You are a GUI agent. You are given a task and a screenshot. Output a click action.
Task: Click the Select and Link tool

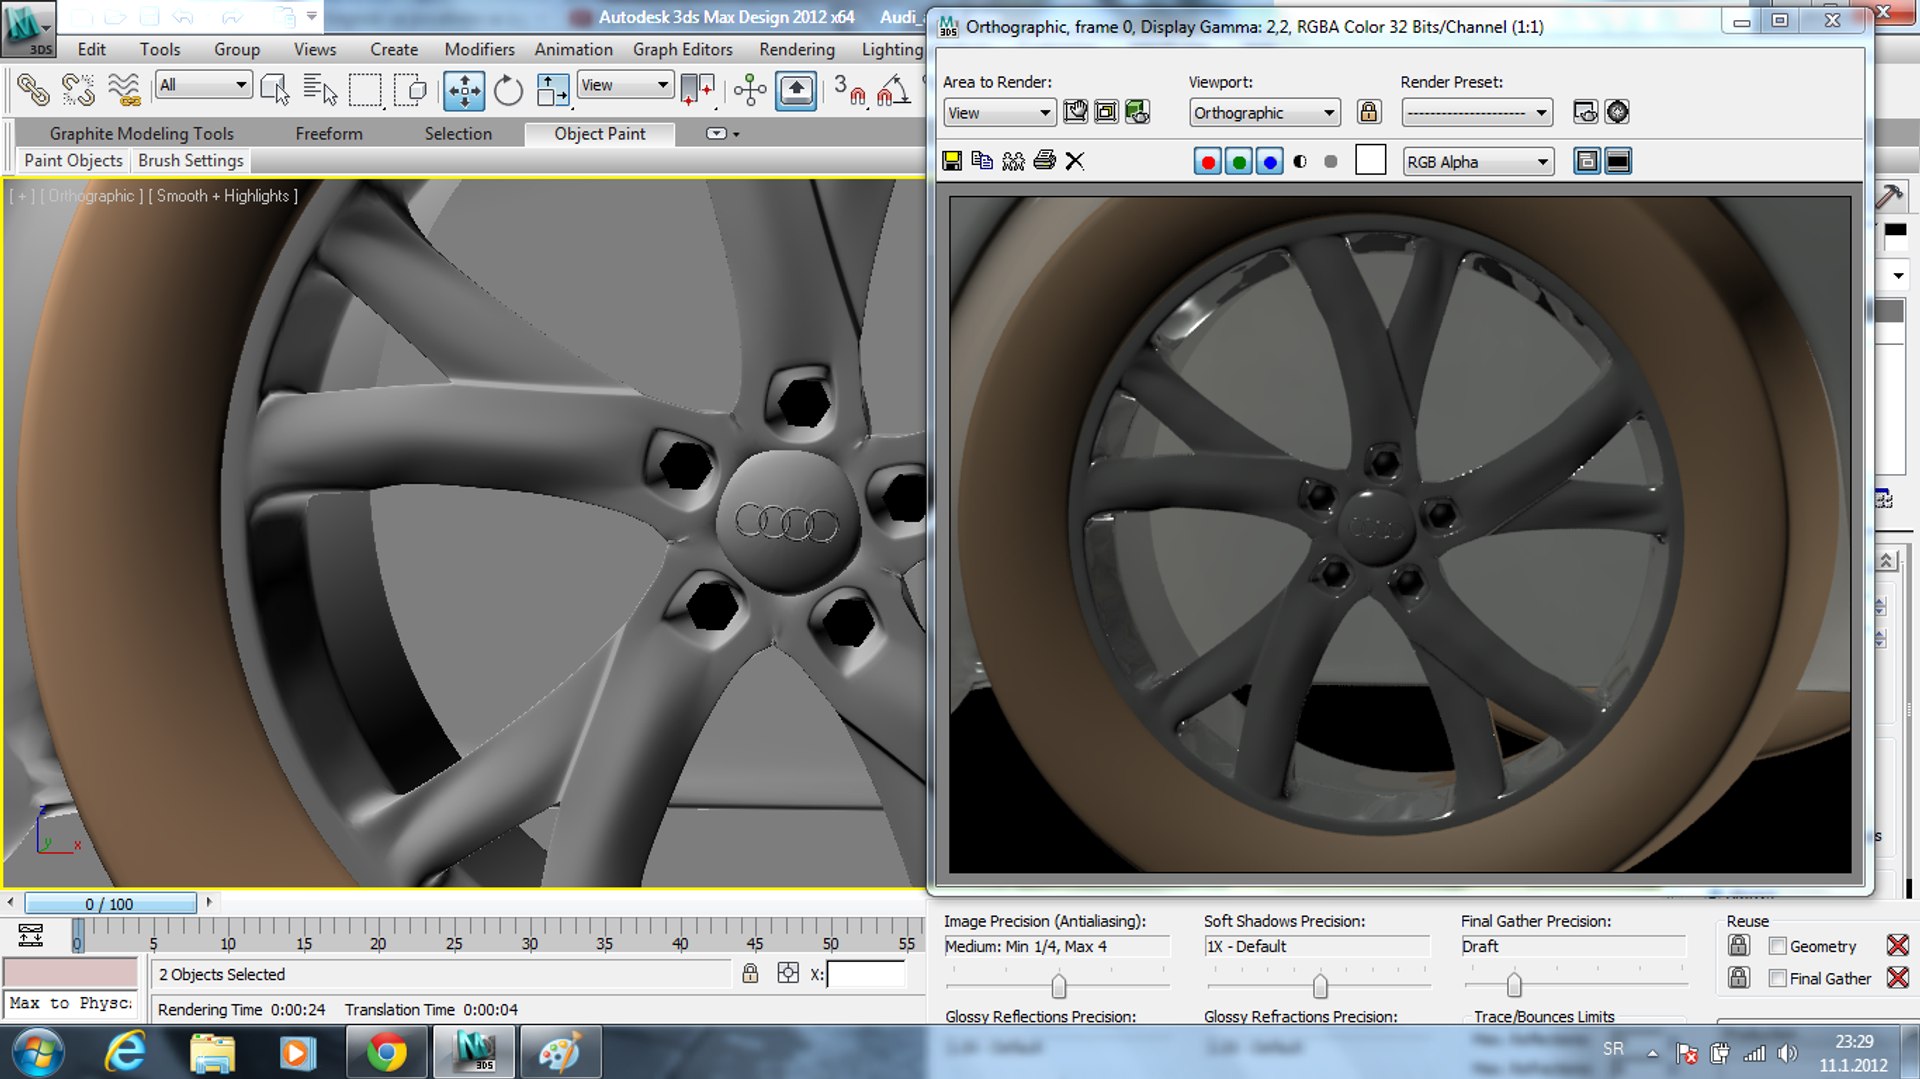point(33,90)
